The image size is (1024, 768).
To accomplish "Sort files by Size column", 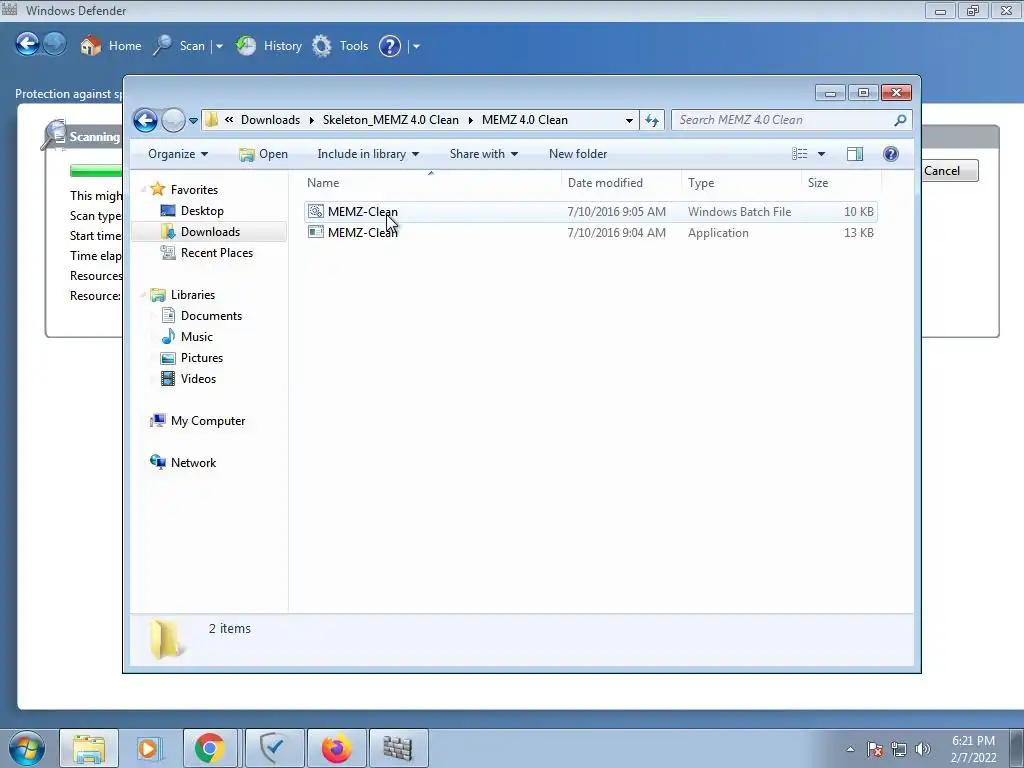I will click(841, 183).
